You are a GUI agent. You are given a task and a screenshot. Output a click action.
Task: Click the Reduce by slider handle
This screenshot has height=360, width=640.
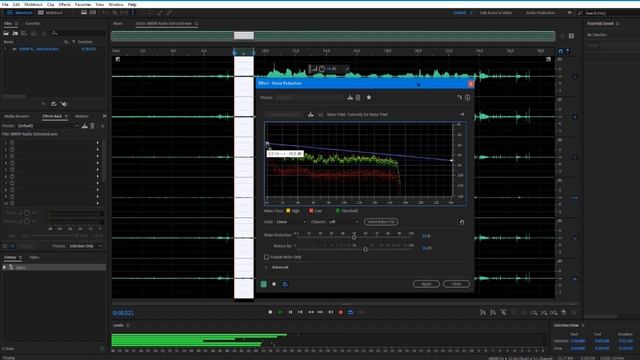(365, 249)
